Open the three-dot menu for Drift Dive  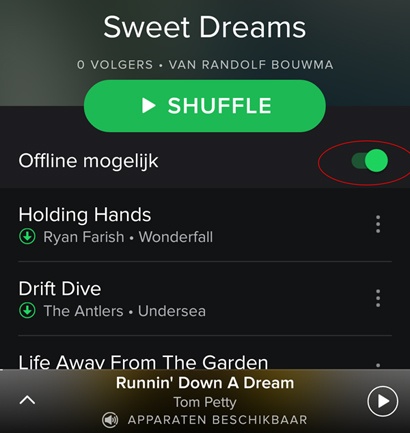click(378, 298)
